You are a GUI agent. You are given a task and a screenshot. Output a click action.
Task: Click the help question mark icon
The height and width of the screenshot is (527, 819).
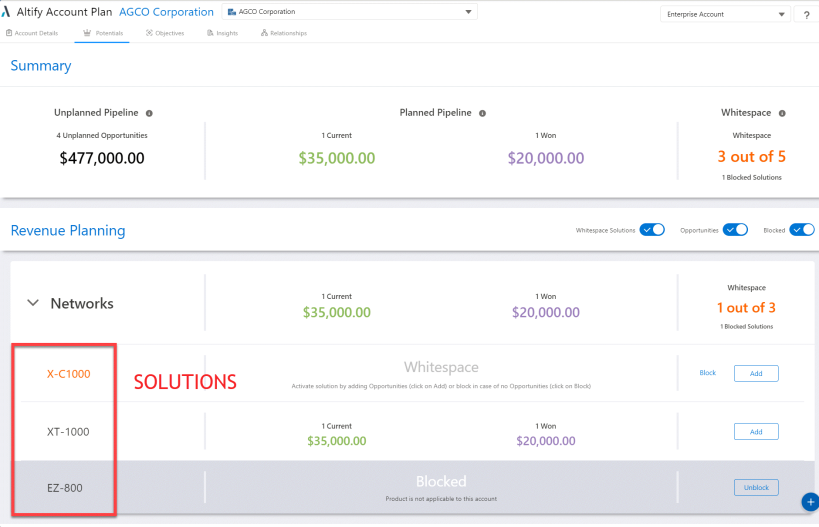[x=806, y=15]
